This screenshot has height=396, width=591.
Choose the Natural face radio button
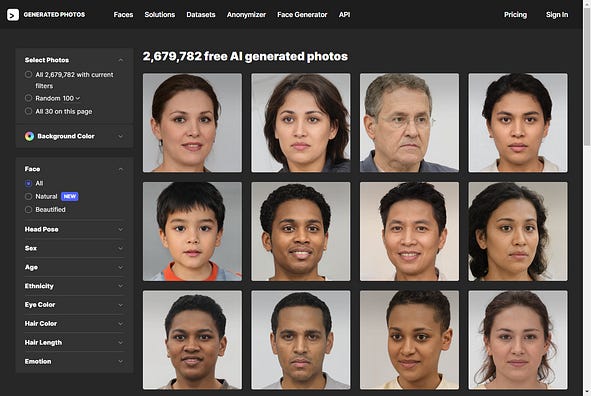(28, 196)
